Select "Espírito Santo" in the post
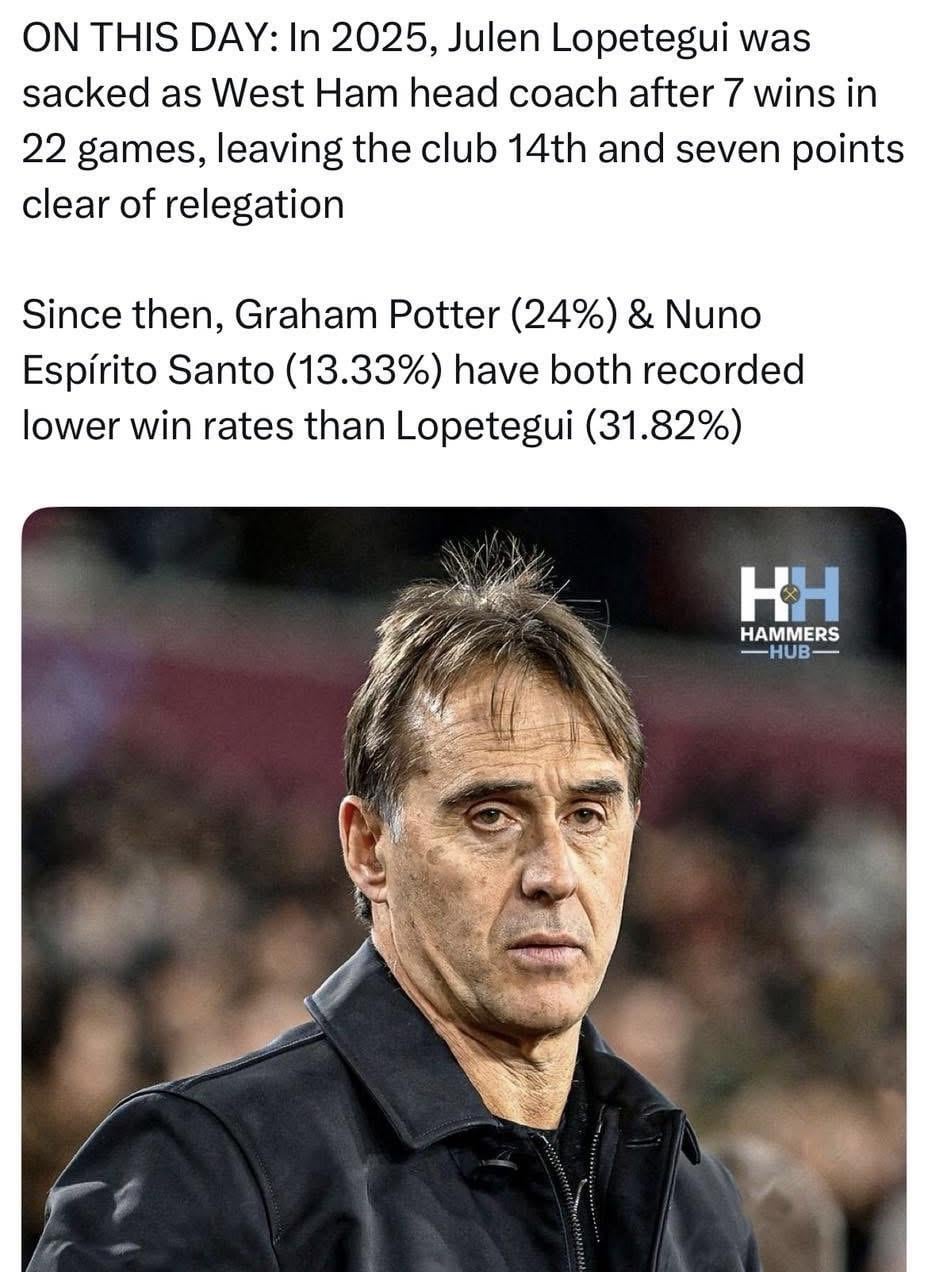This screenshot has width=928, height=1272. pos(148,371)
